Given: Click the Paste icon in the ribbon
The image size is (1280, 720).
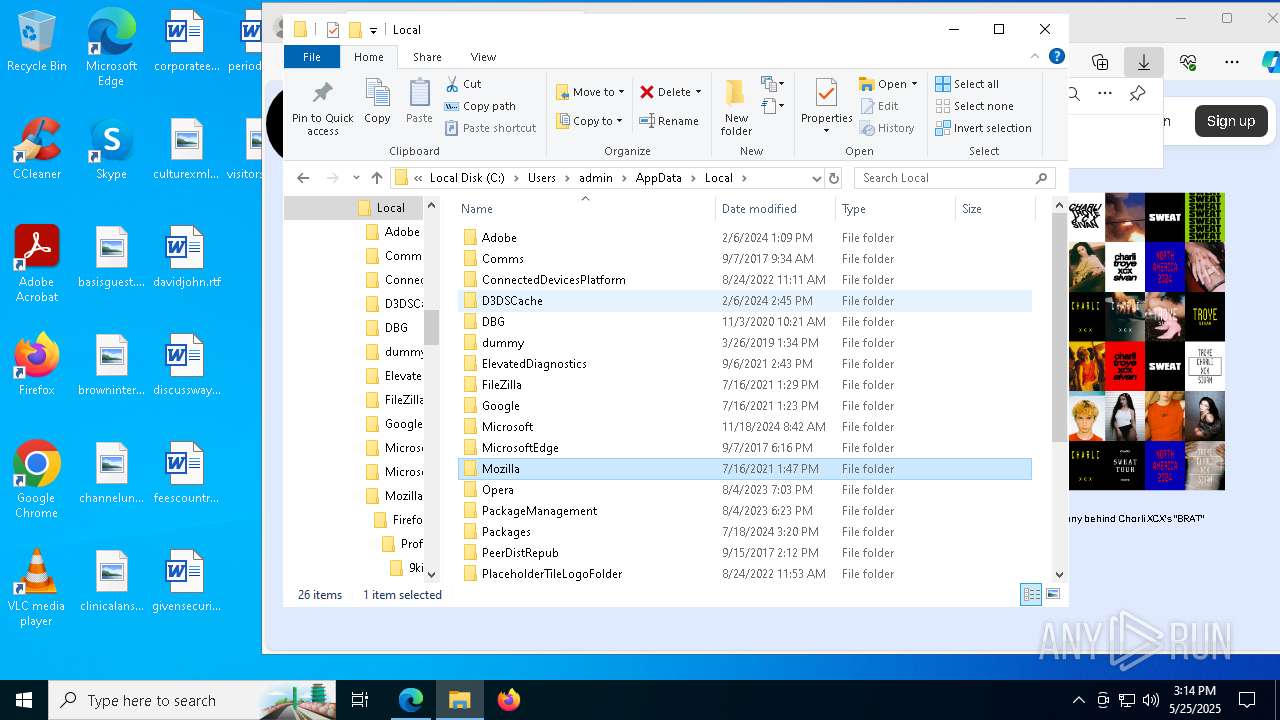Looking at the screenshot, I should point(419,102).
